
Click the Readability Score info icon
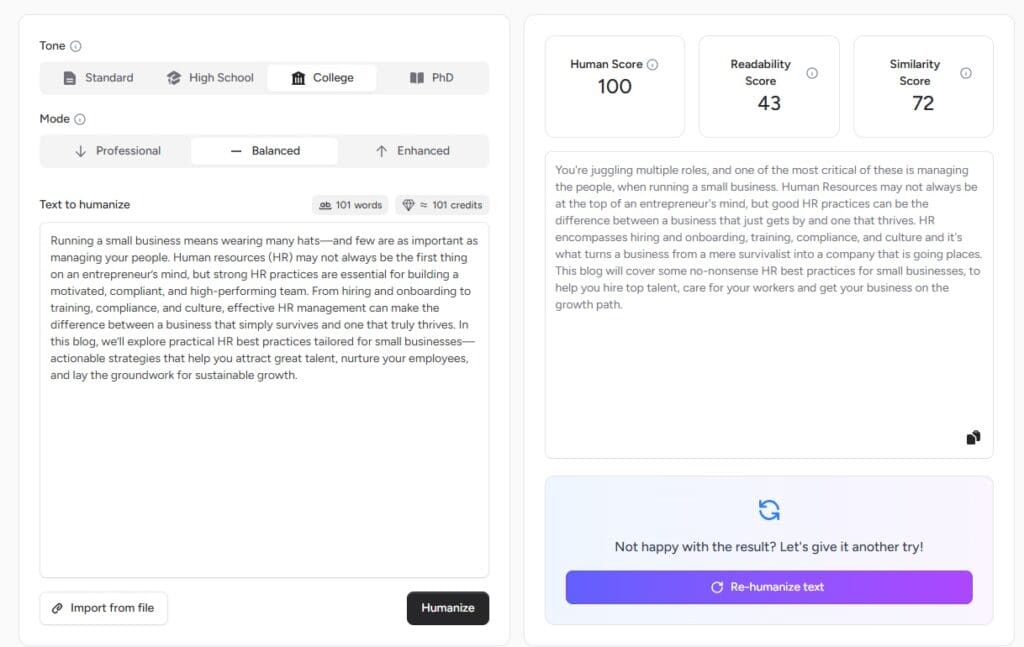pos(810,72)
